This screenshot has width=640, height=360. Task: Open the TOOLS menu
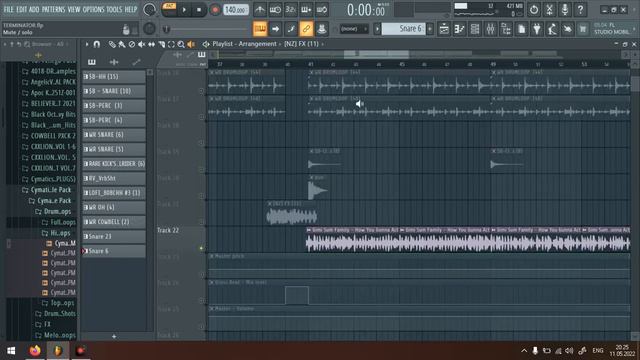(114, 9)
